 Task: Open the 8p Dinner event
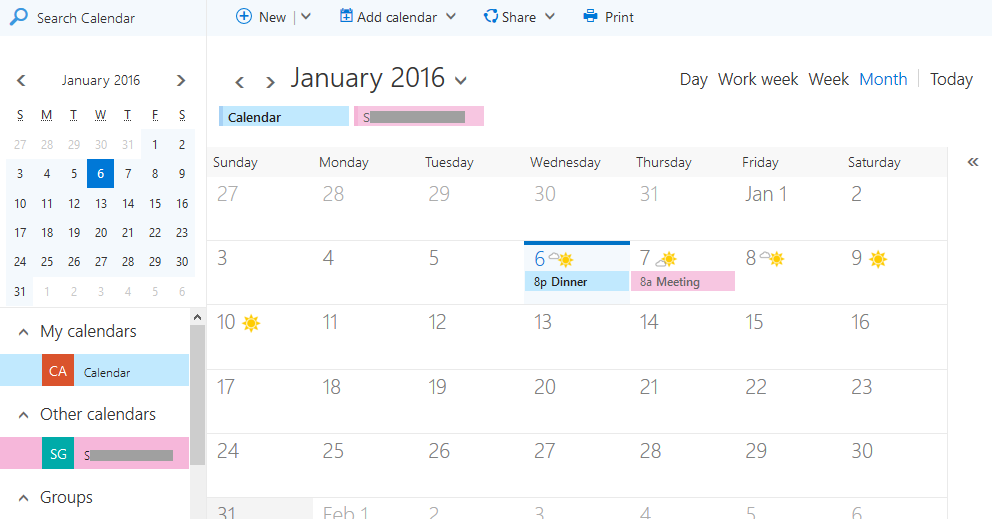coord(577,282)
